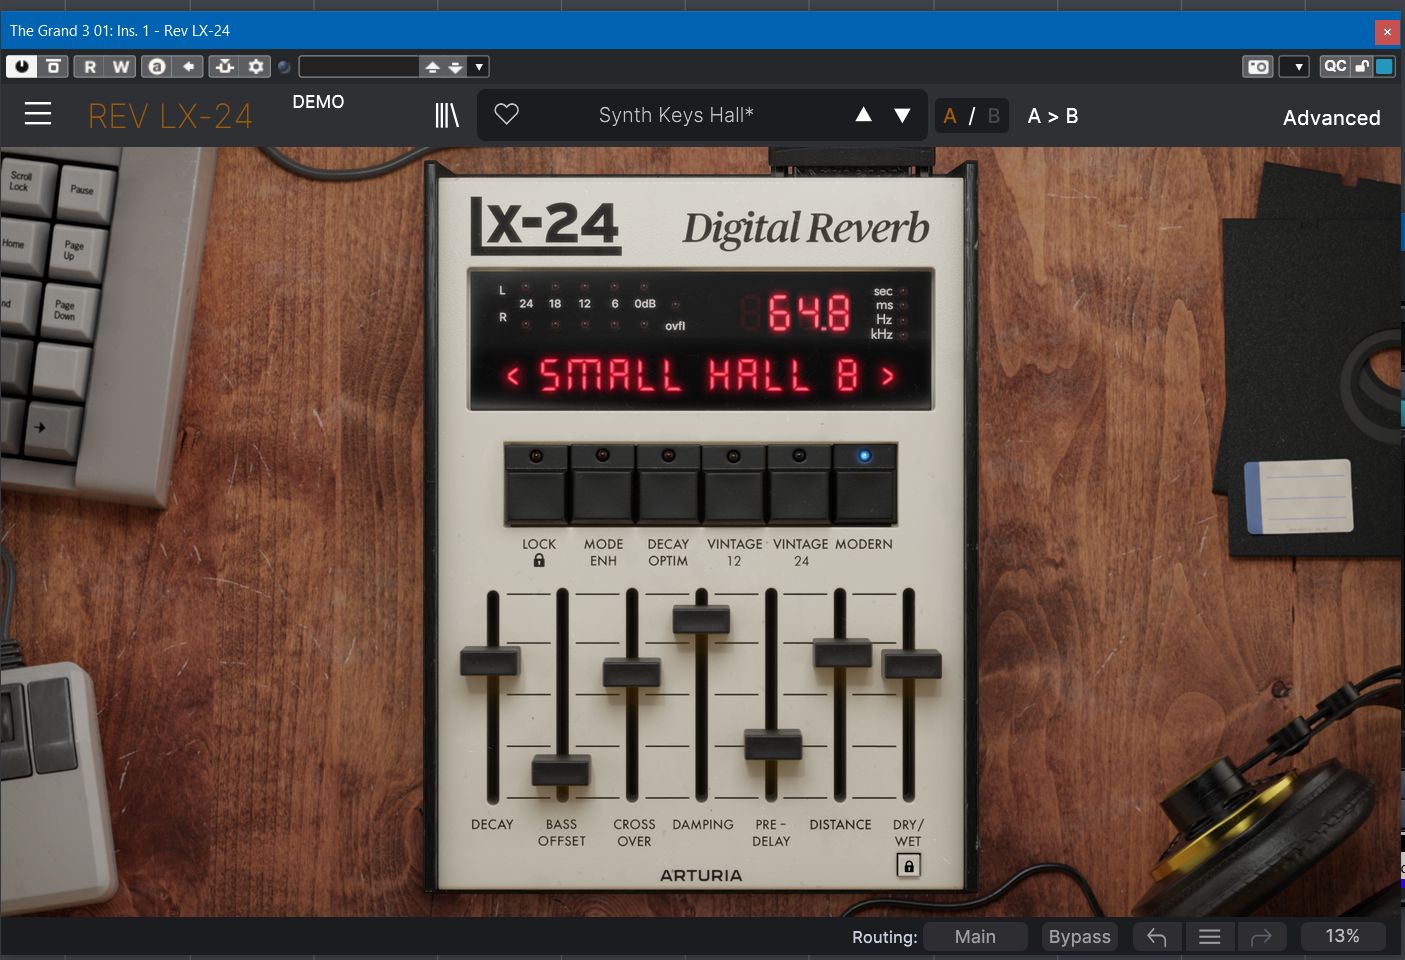Open the preset library browser
This screenshot has width=1405, height=960.
[446, 116]
